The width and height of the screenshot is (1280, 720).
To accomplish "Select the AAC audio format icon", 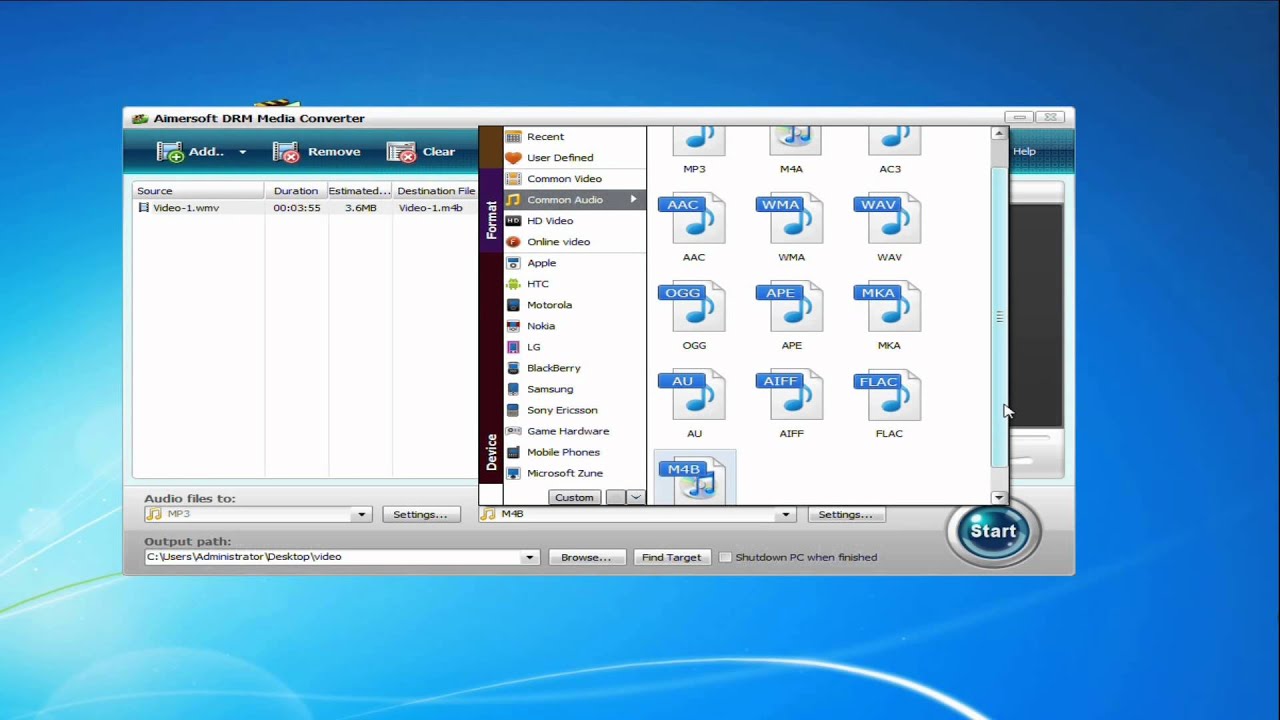I will point(691,220).
